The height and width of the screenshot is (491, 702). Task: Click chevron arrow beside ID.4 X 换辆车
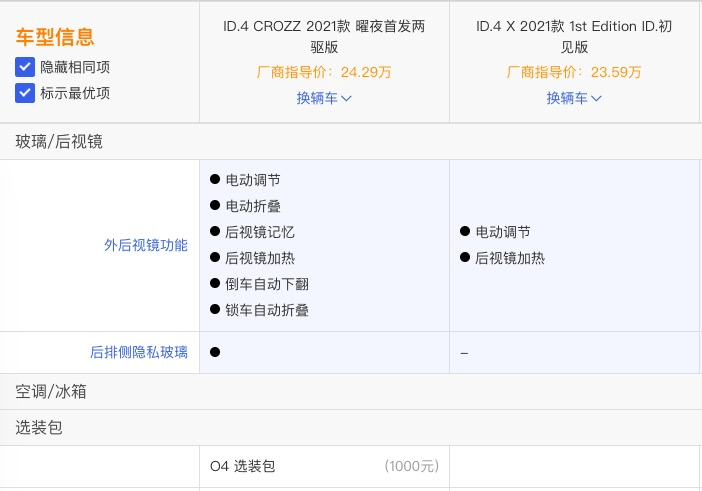pos(596,98)
